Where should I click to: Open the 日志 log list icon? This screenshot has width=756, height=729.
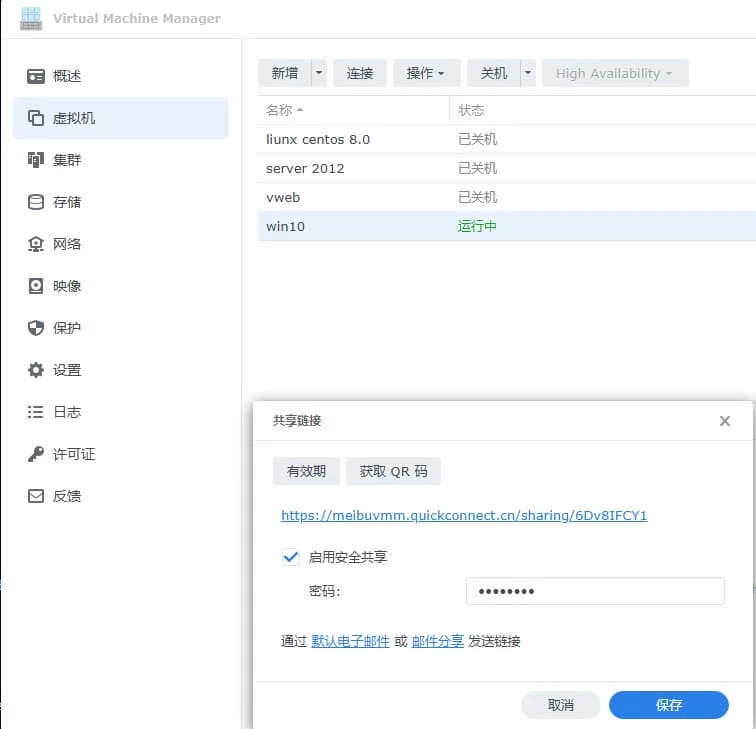[x=36, y=412]
